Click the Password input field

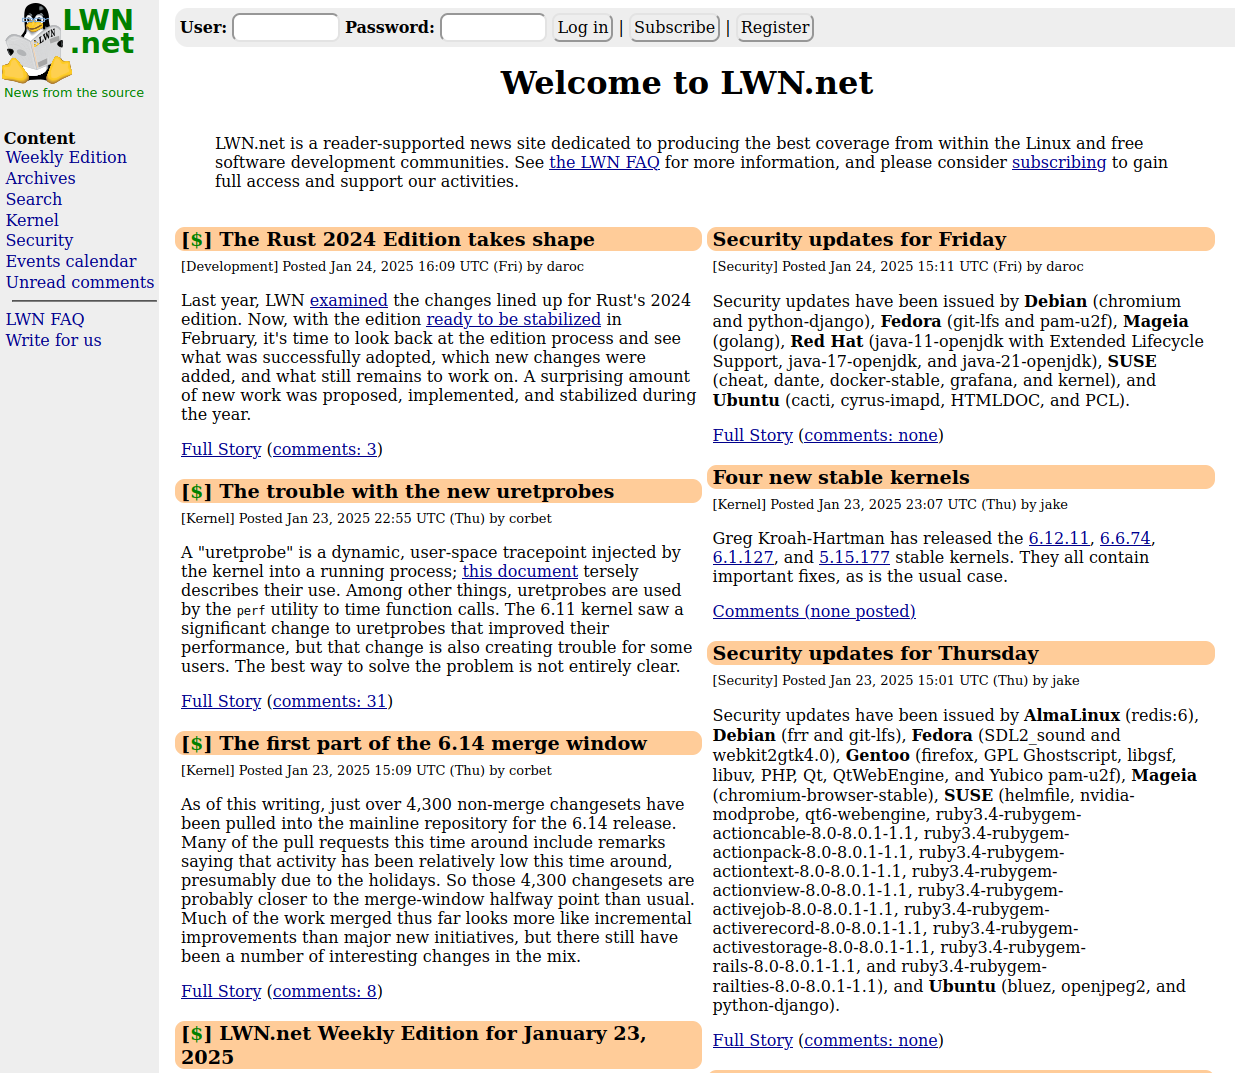pyautogui.click(x=493, y=28)
